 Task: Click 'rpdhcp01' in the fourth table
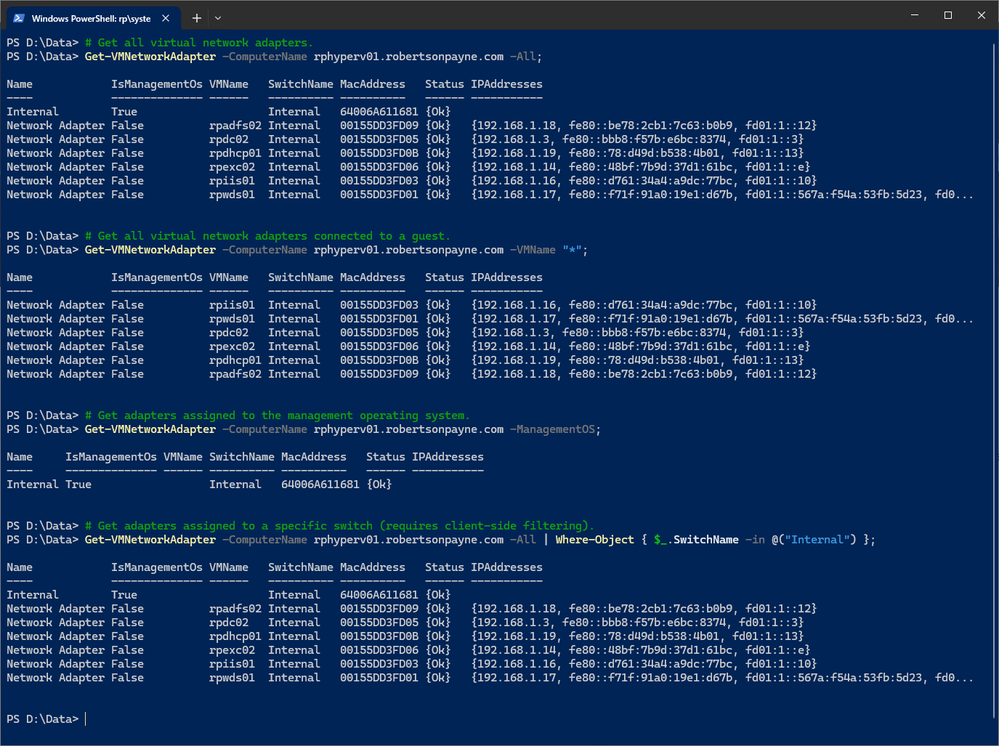[x=235, y=636]
